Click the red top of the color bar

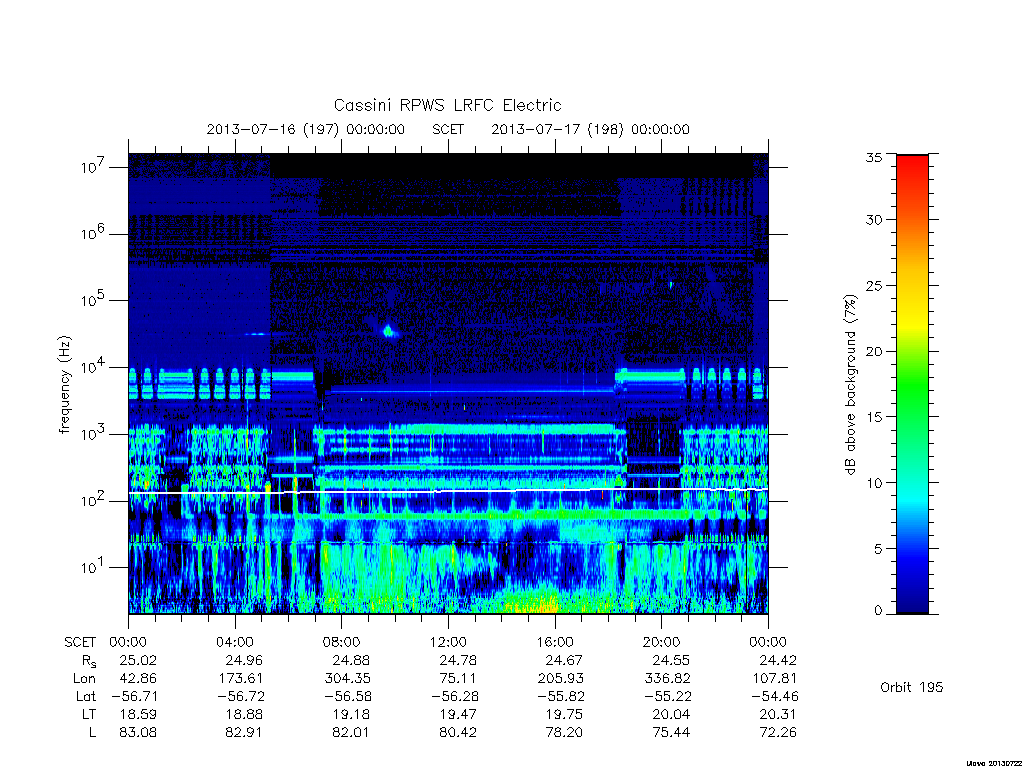[x=912, y=165]
